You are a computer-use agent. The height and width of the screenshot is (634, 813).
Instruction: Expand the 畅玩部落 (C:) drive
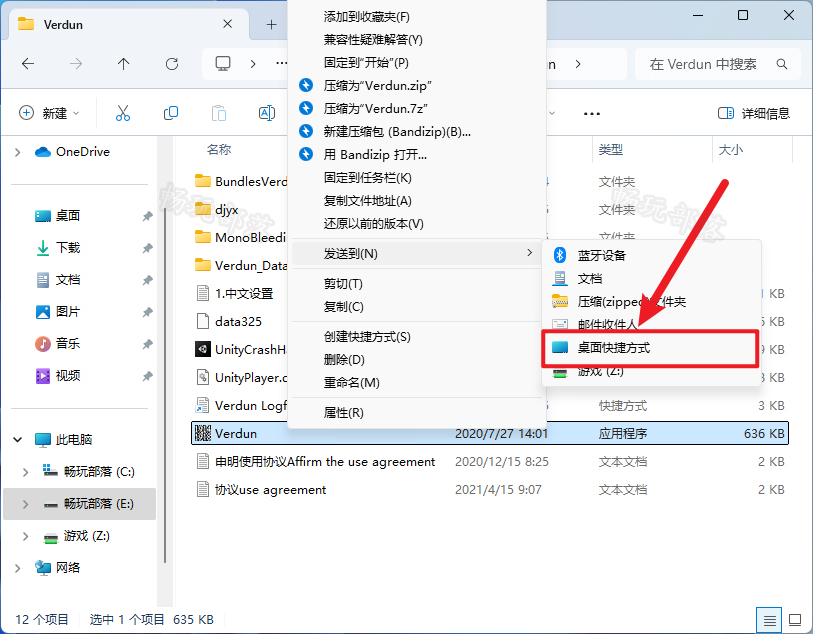click(x=25, y=472)
